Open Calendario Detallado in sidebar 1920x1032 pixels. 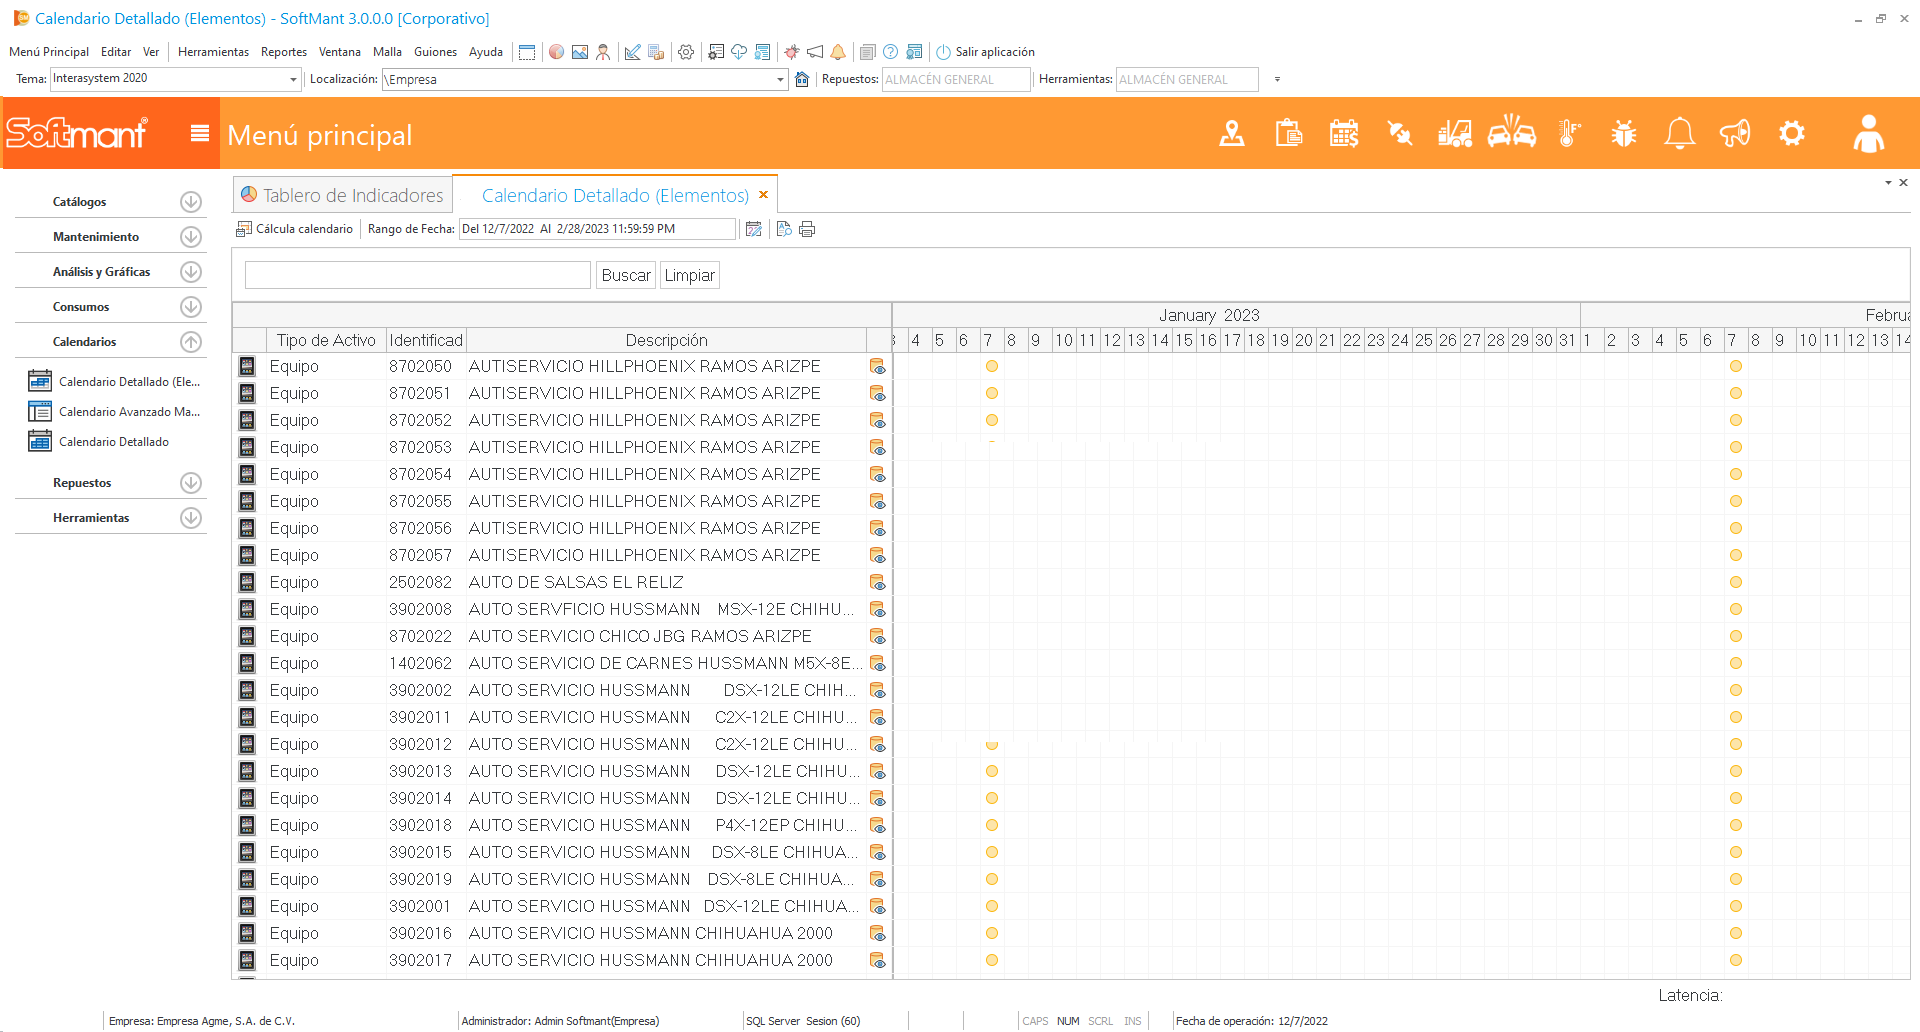(99, 441)
